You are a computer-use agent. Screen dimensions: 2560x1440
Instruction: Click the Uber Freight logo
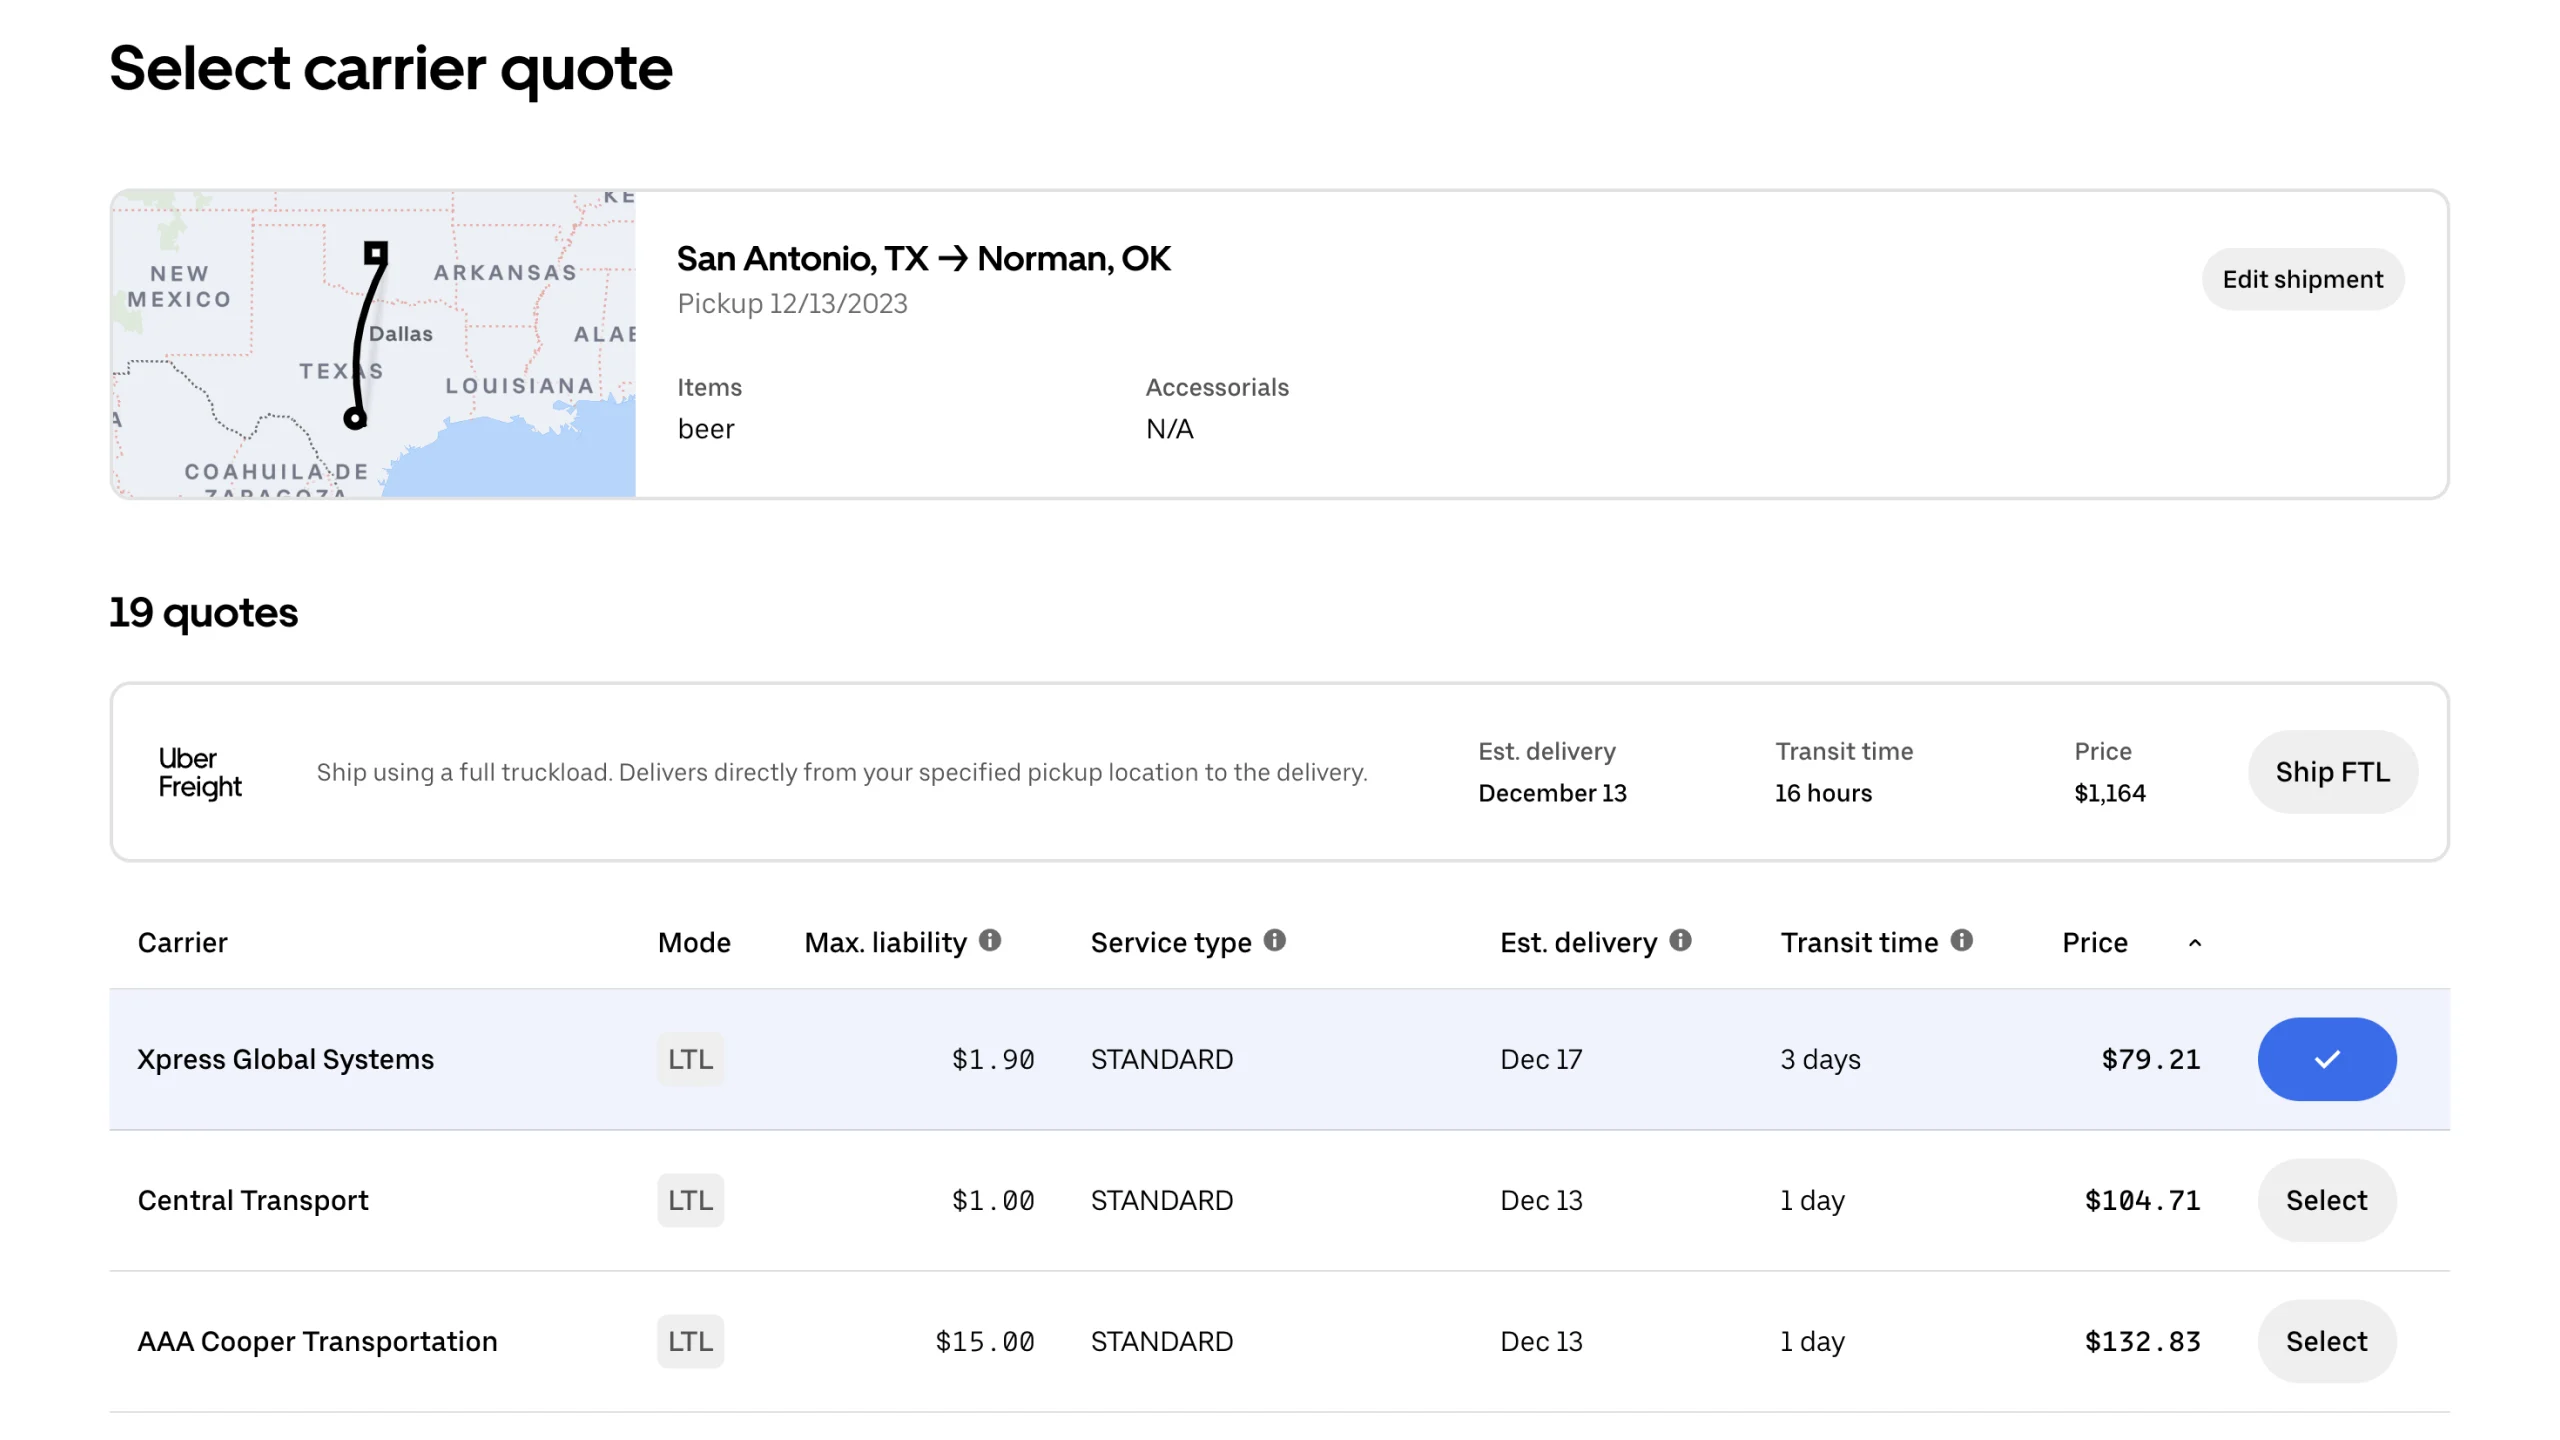point(199,771)
